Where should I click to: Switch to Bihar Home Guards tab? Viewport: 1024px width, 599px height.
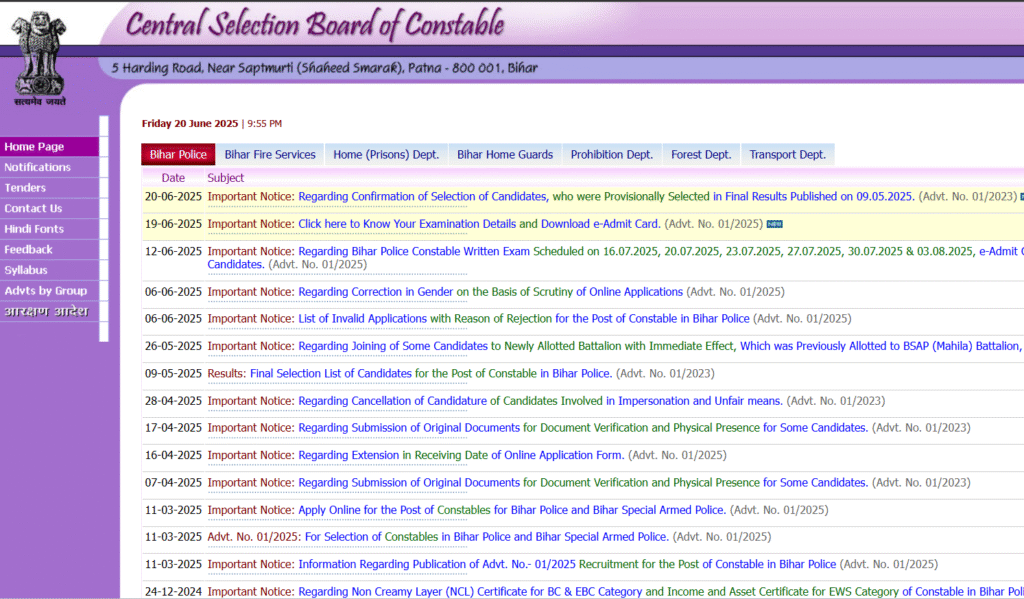[x=505, y=155]
